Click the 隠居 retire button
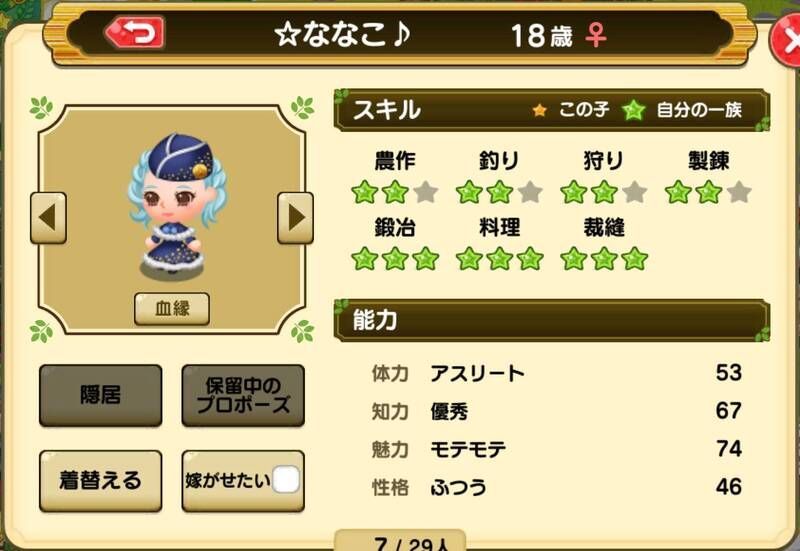 101,395
